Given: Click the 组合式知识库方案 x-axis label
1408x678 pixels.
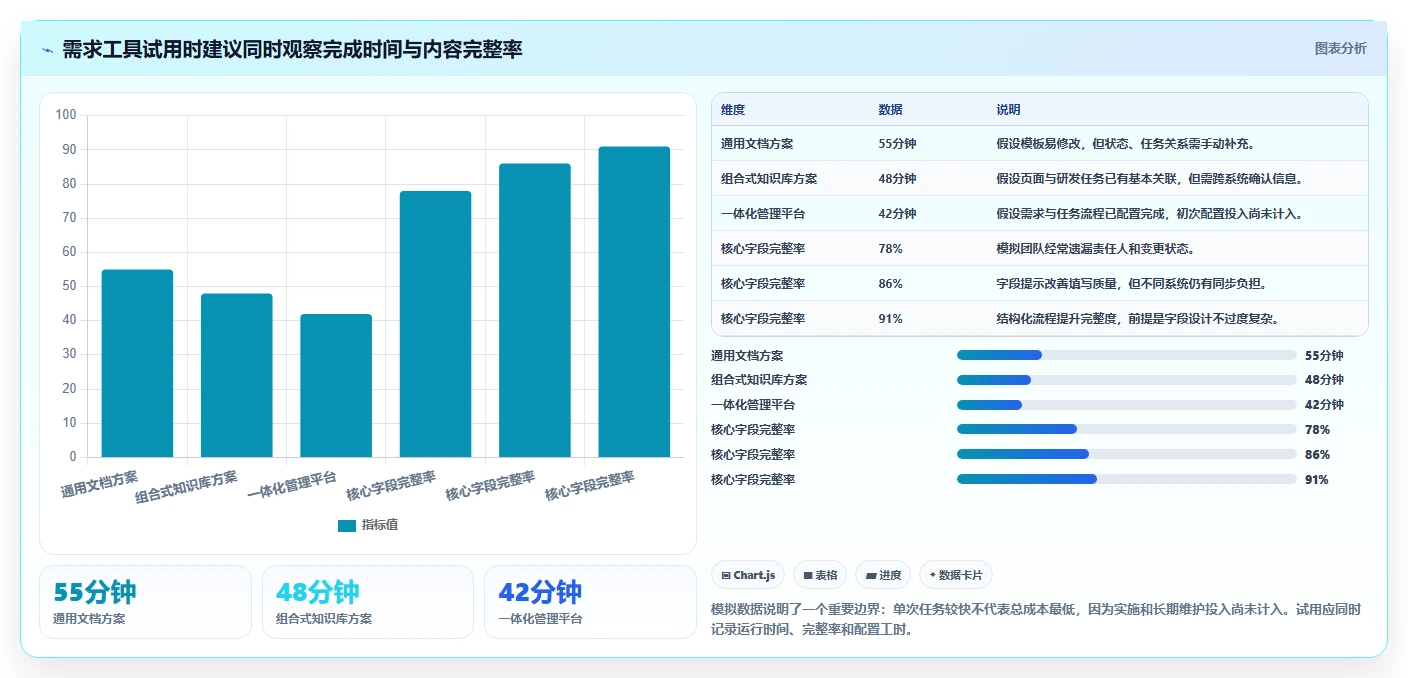Looking at the screenshot, I should point(187,486).
